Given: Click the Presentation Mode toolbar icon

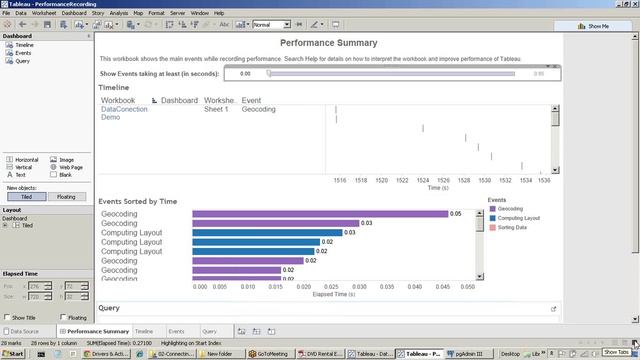Looking at the screenshot, I should [x=336, y=24].
